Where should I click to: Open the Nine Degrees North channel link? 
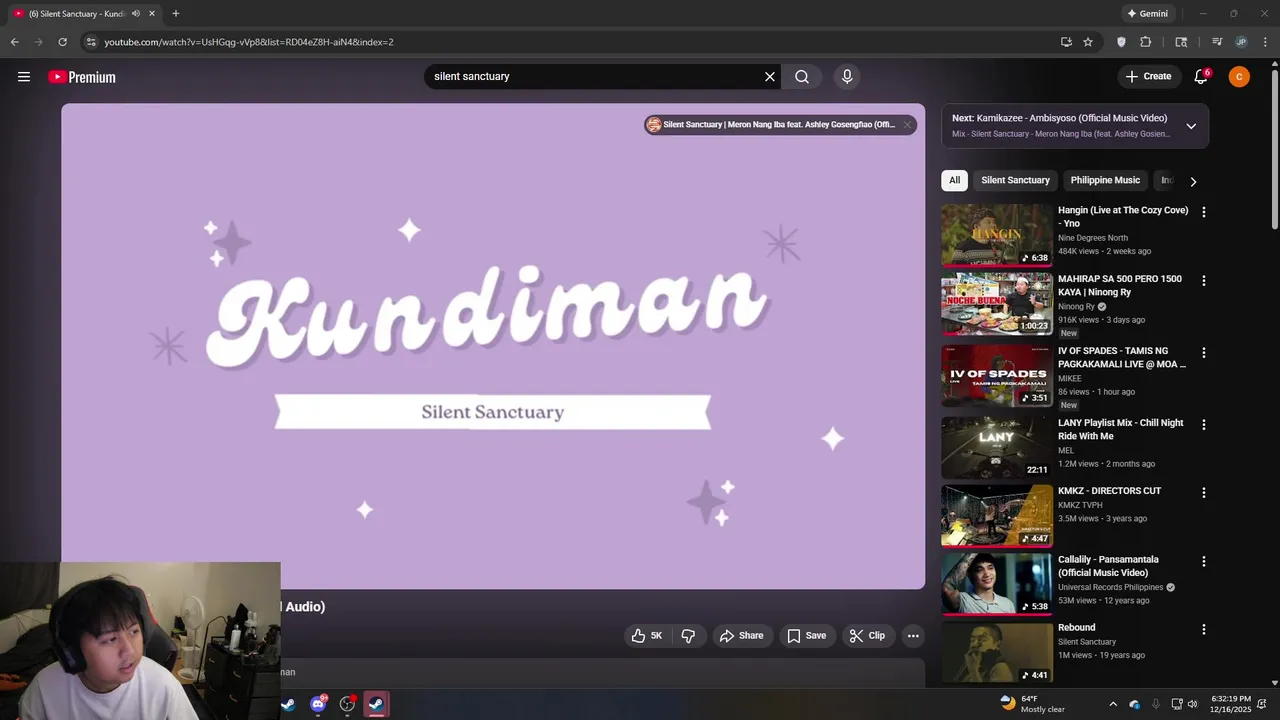pos(1093,238)
